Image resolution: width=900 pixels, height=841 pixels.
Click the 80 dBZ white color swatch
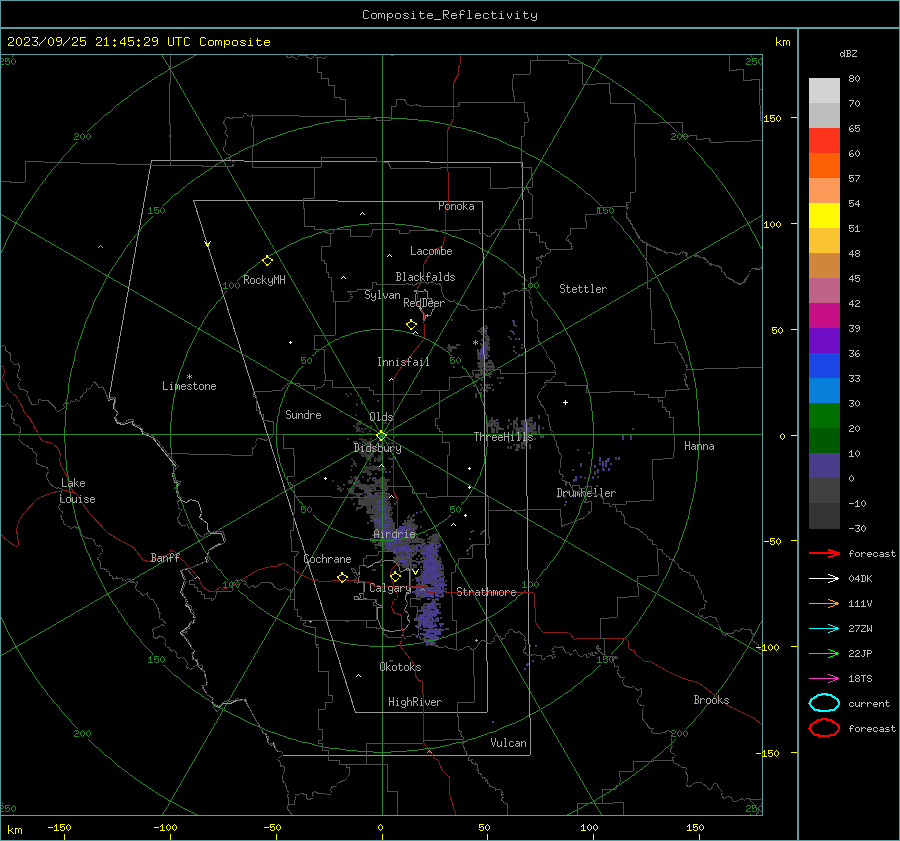click(x=824, y=90)
